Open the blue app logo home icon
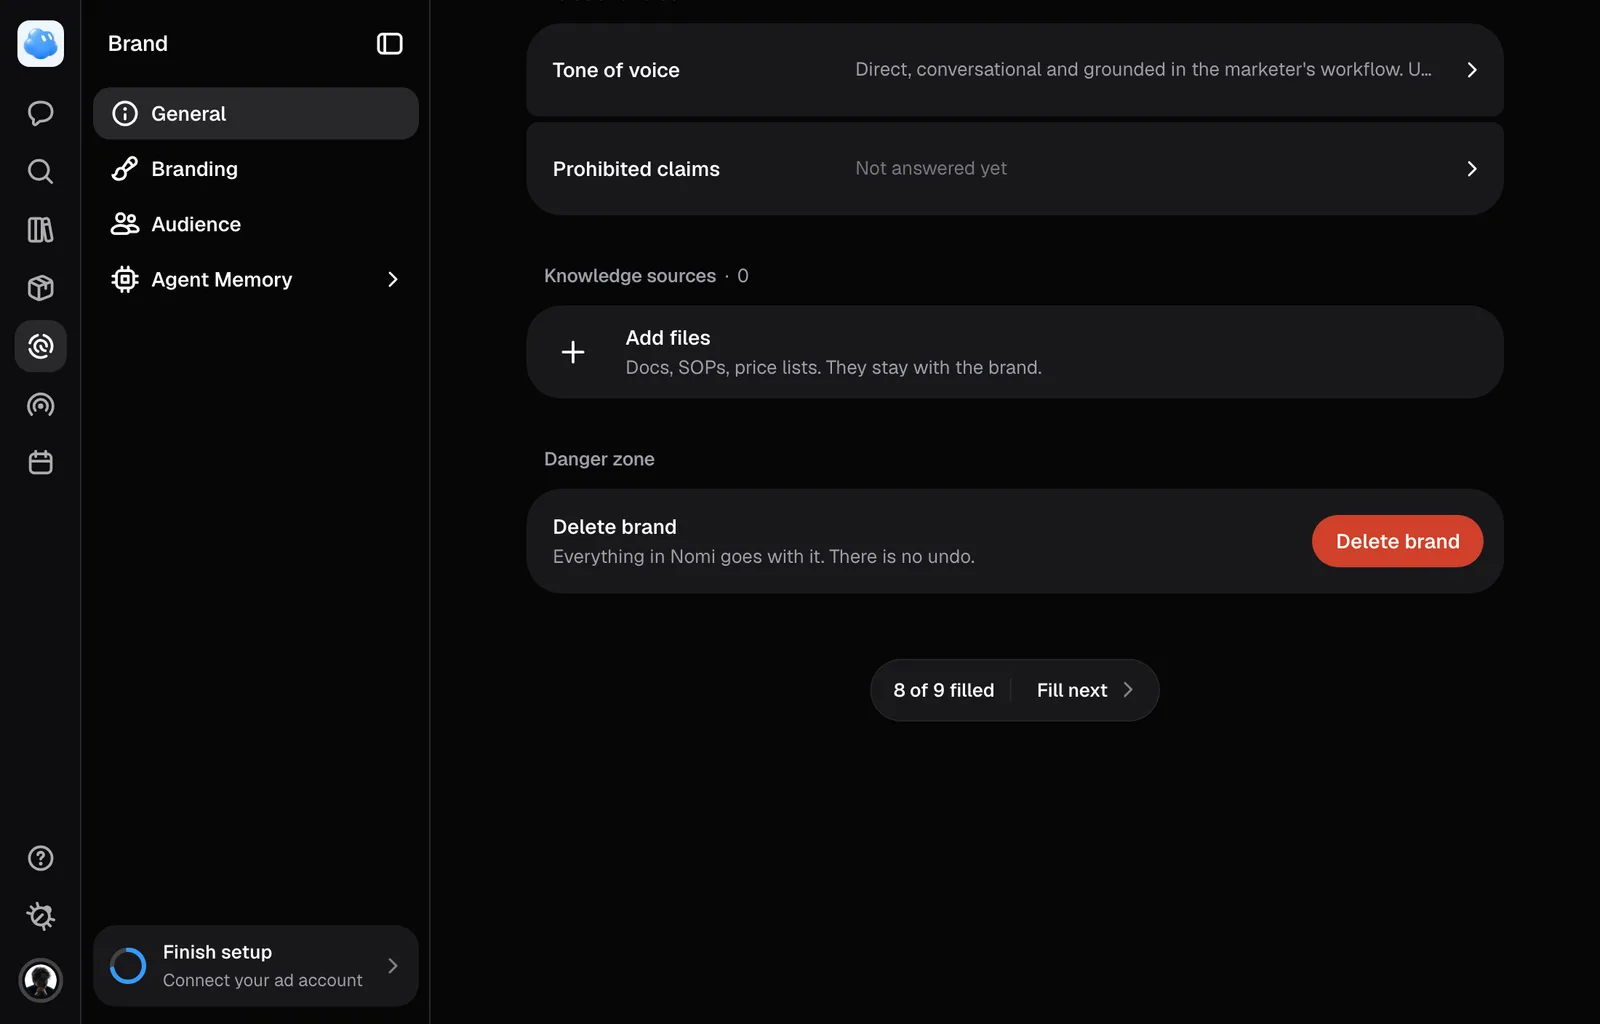This screenshot has width=1600, height=1024. 41,44
